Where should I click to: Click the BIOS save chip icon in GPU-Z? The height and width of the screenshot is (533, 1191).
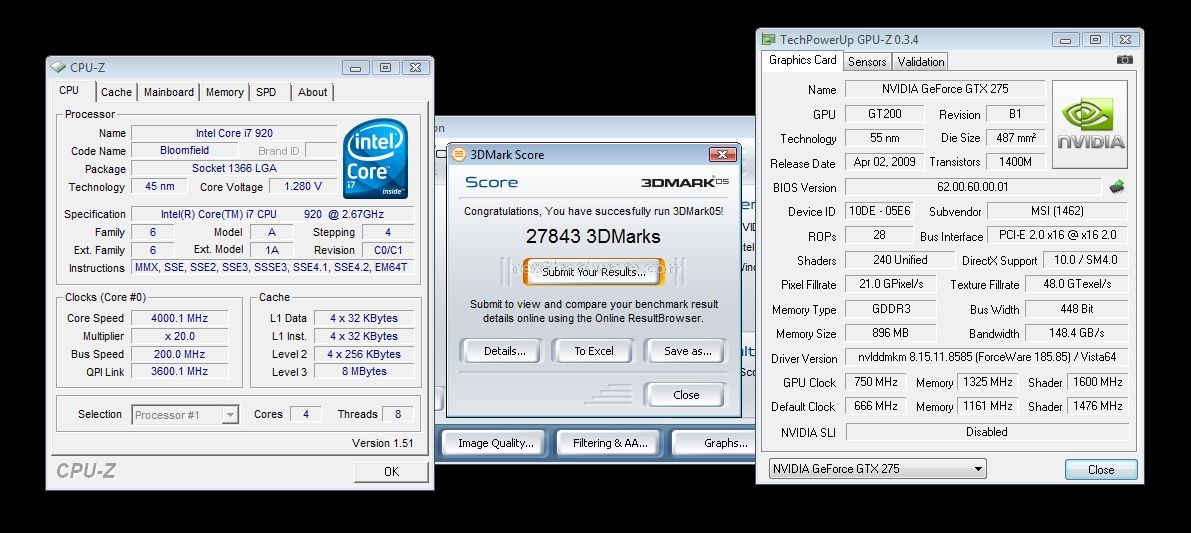(1117, 187)
